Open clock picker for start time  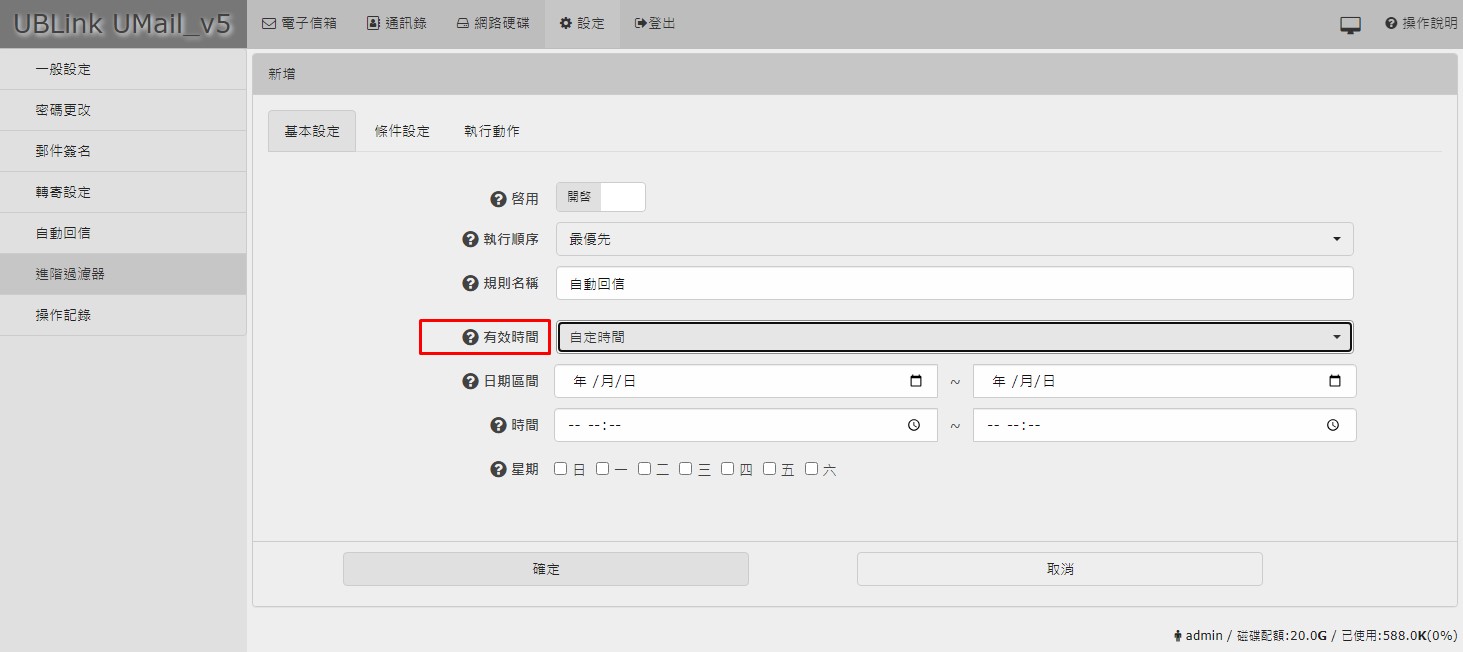(914, 425)
